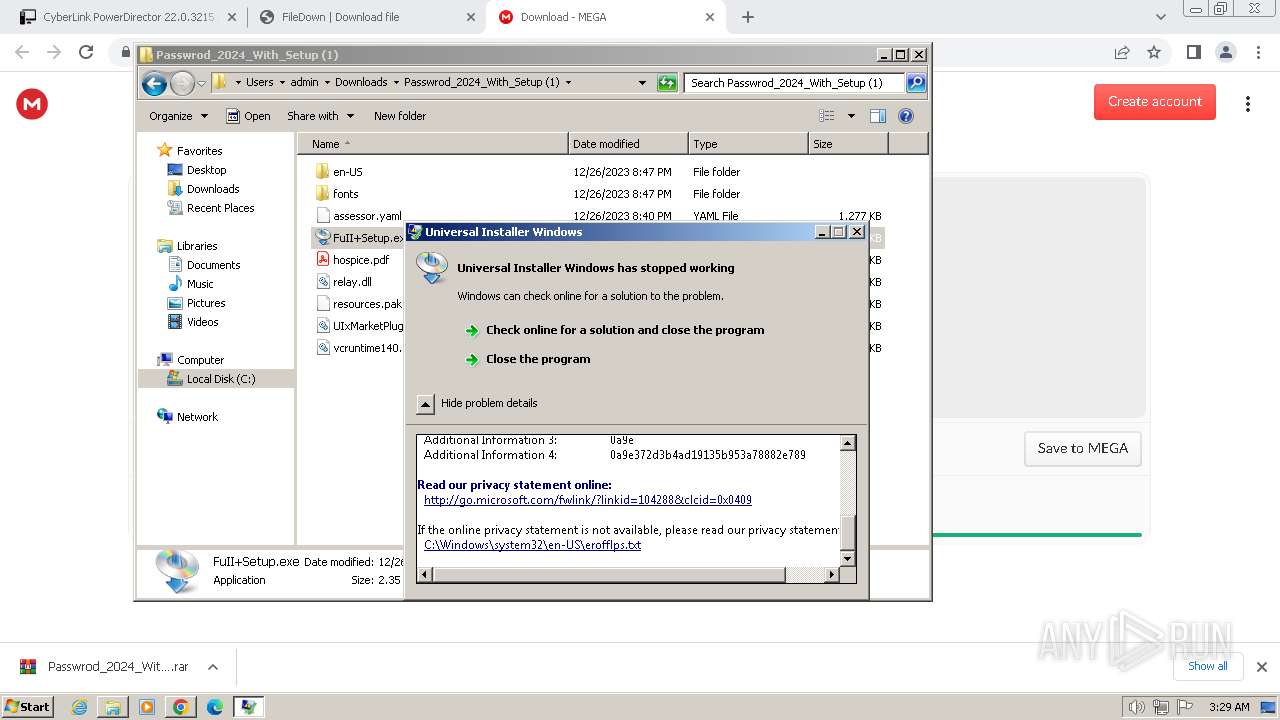
Task: Click New folder in Explorer toolbar
Action: pyautogui.click(x=400, y=116)
